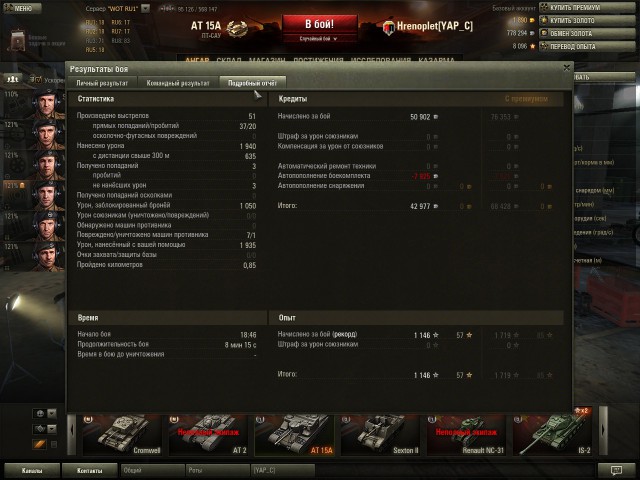Screen dimensions: 640x480
Task: Open the Контакты contacts button
Action: pyautogui.click(x=90, y=471)
